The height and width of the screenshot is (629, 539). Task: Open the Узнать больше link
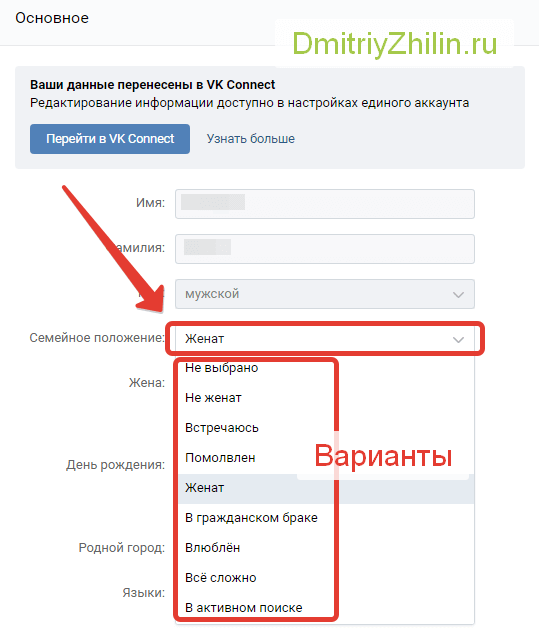[251, 139]
